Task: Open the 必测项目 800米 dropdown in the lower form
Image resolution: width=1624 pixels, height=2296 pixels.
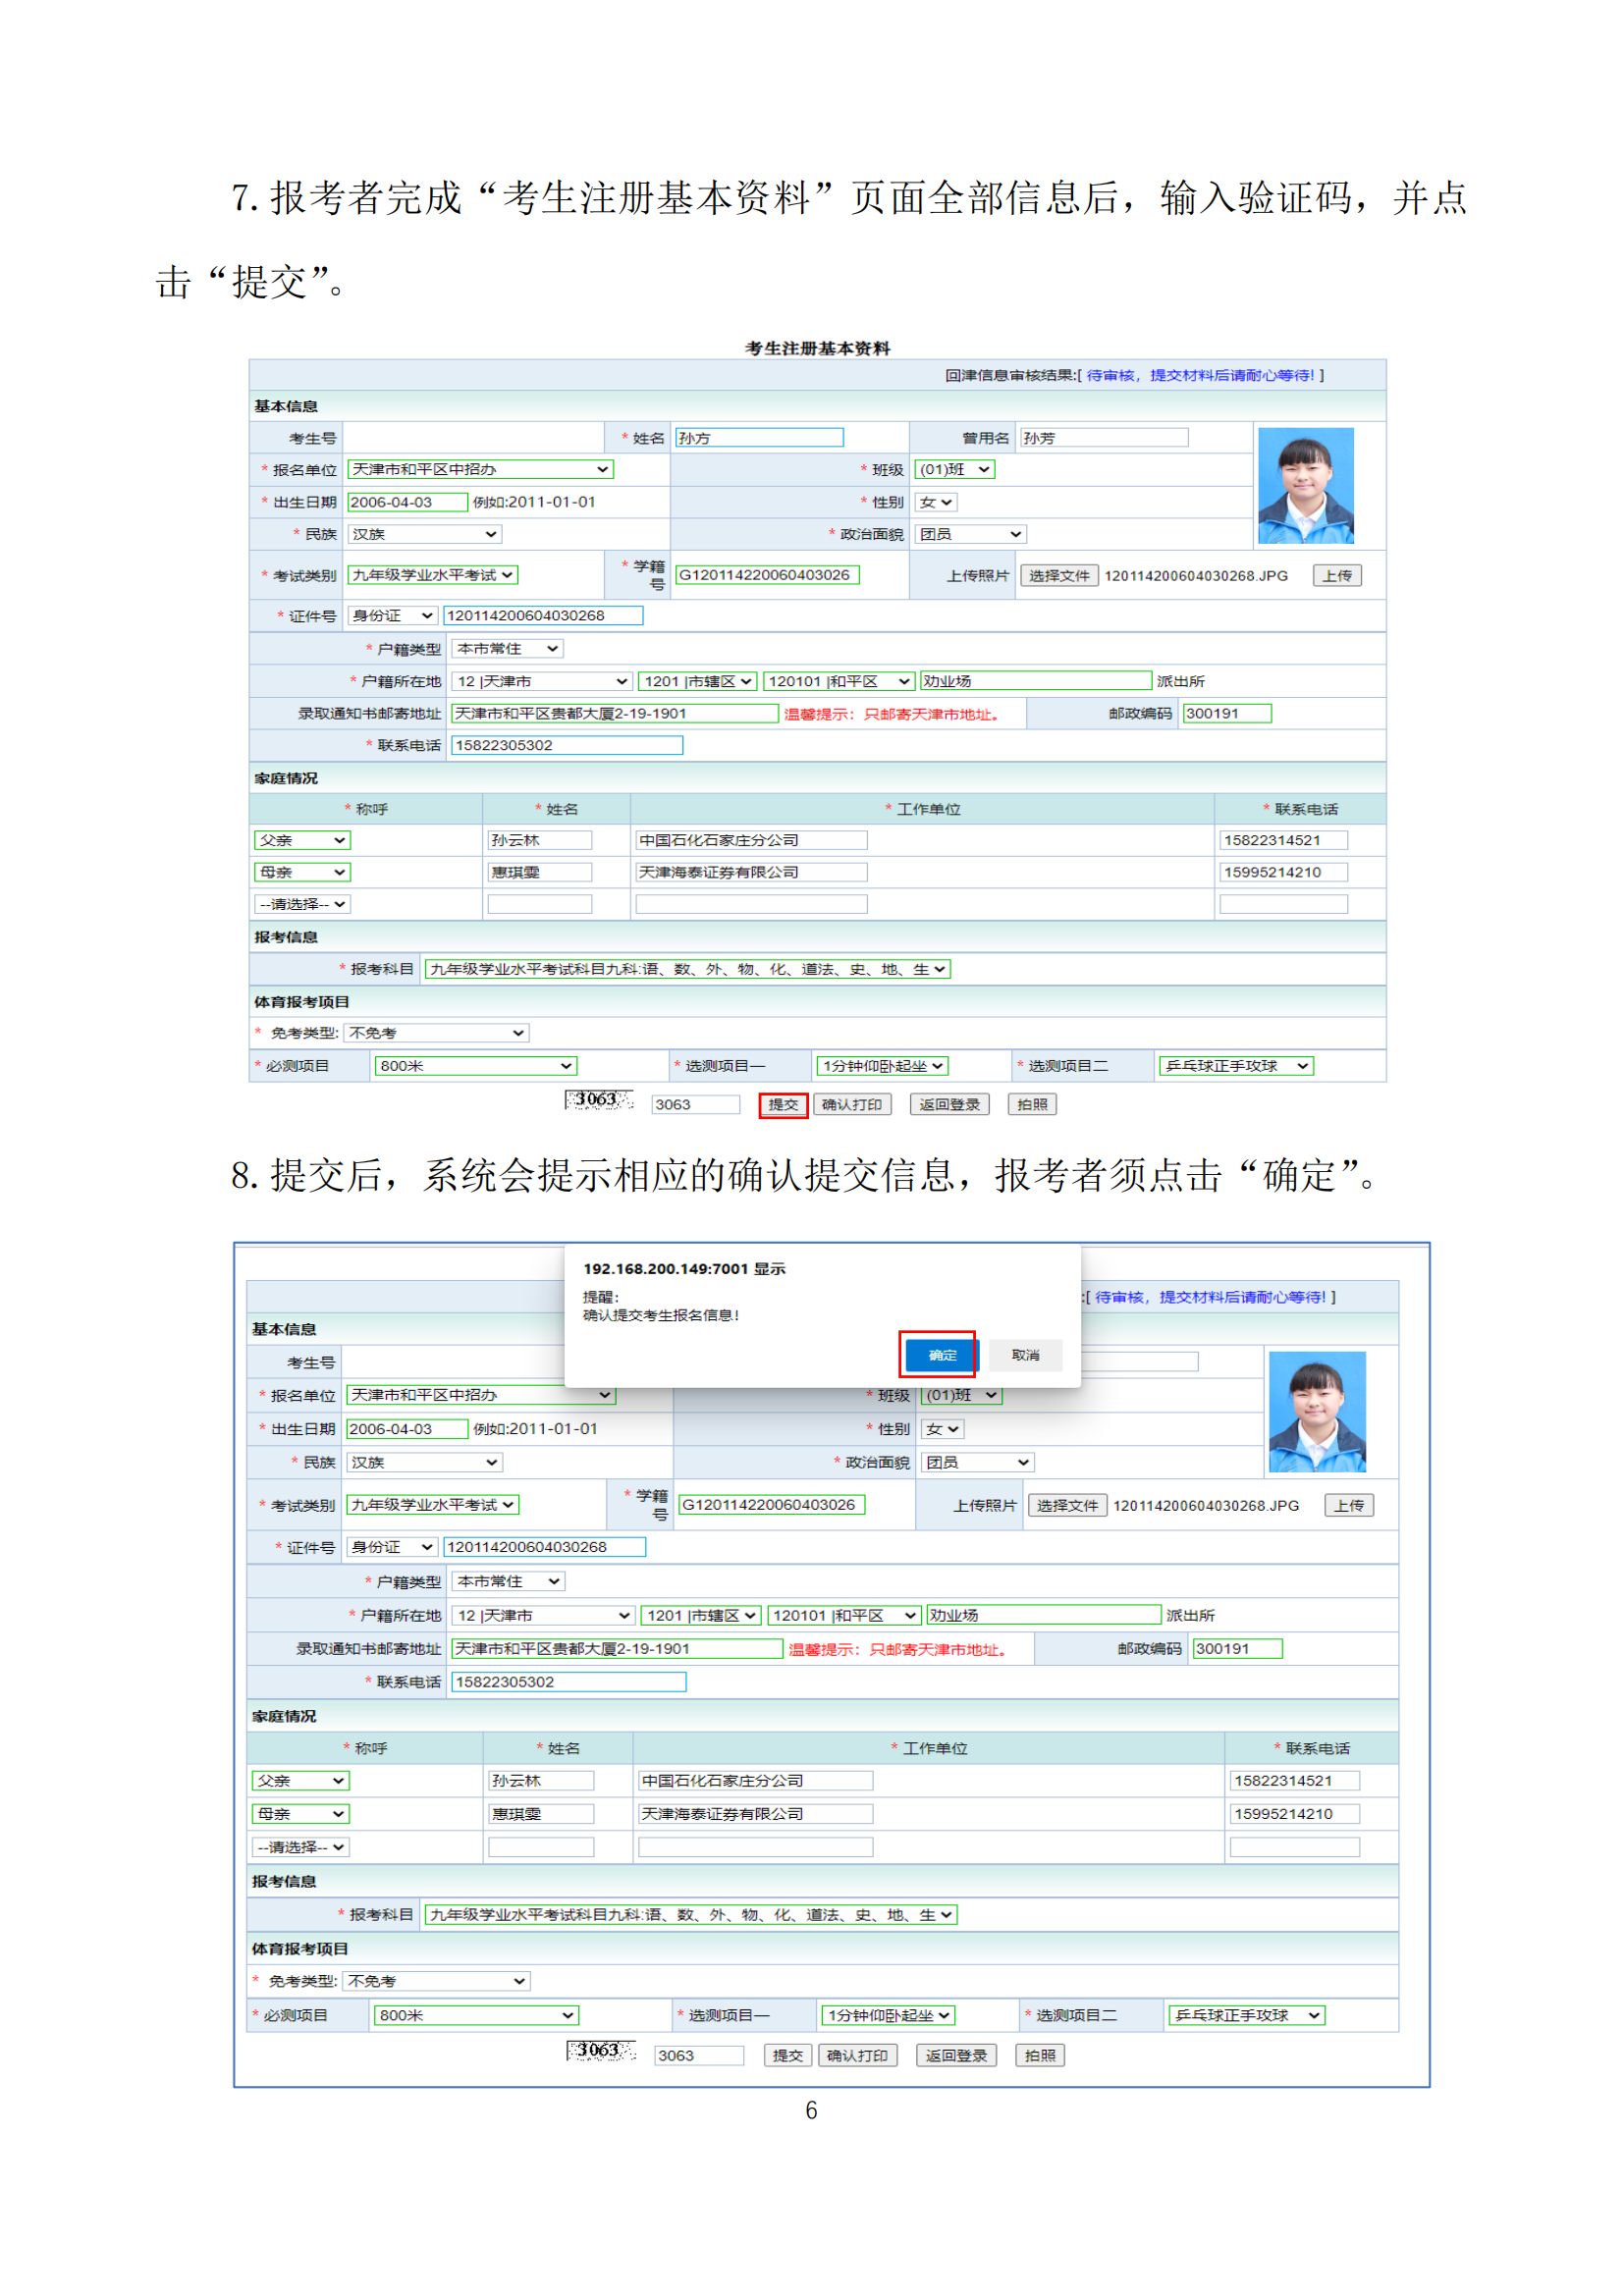Action: click(x=475, y=2015)
